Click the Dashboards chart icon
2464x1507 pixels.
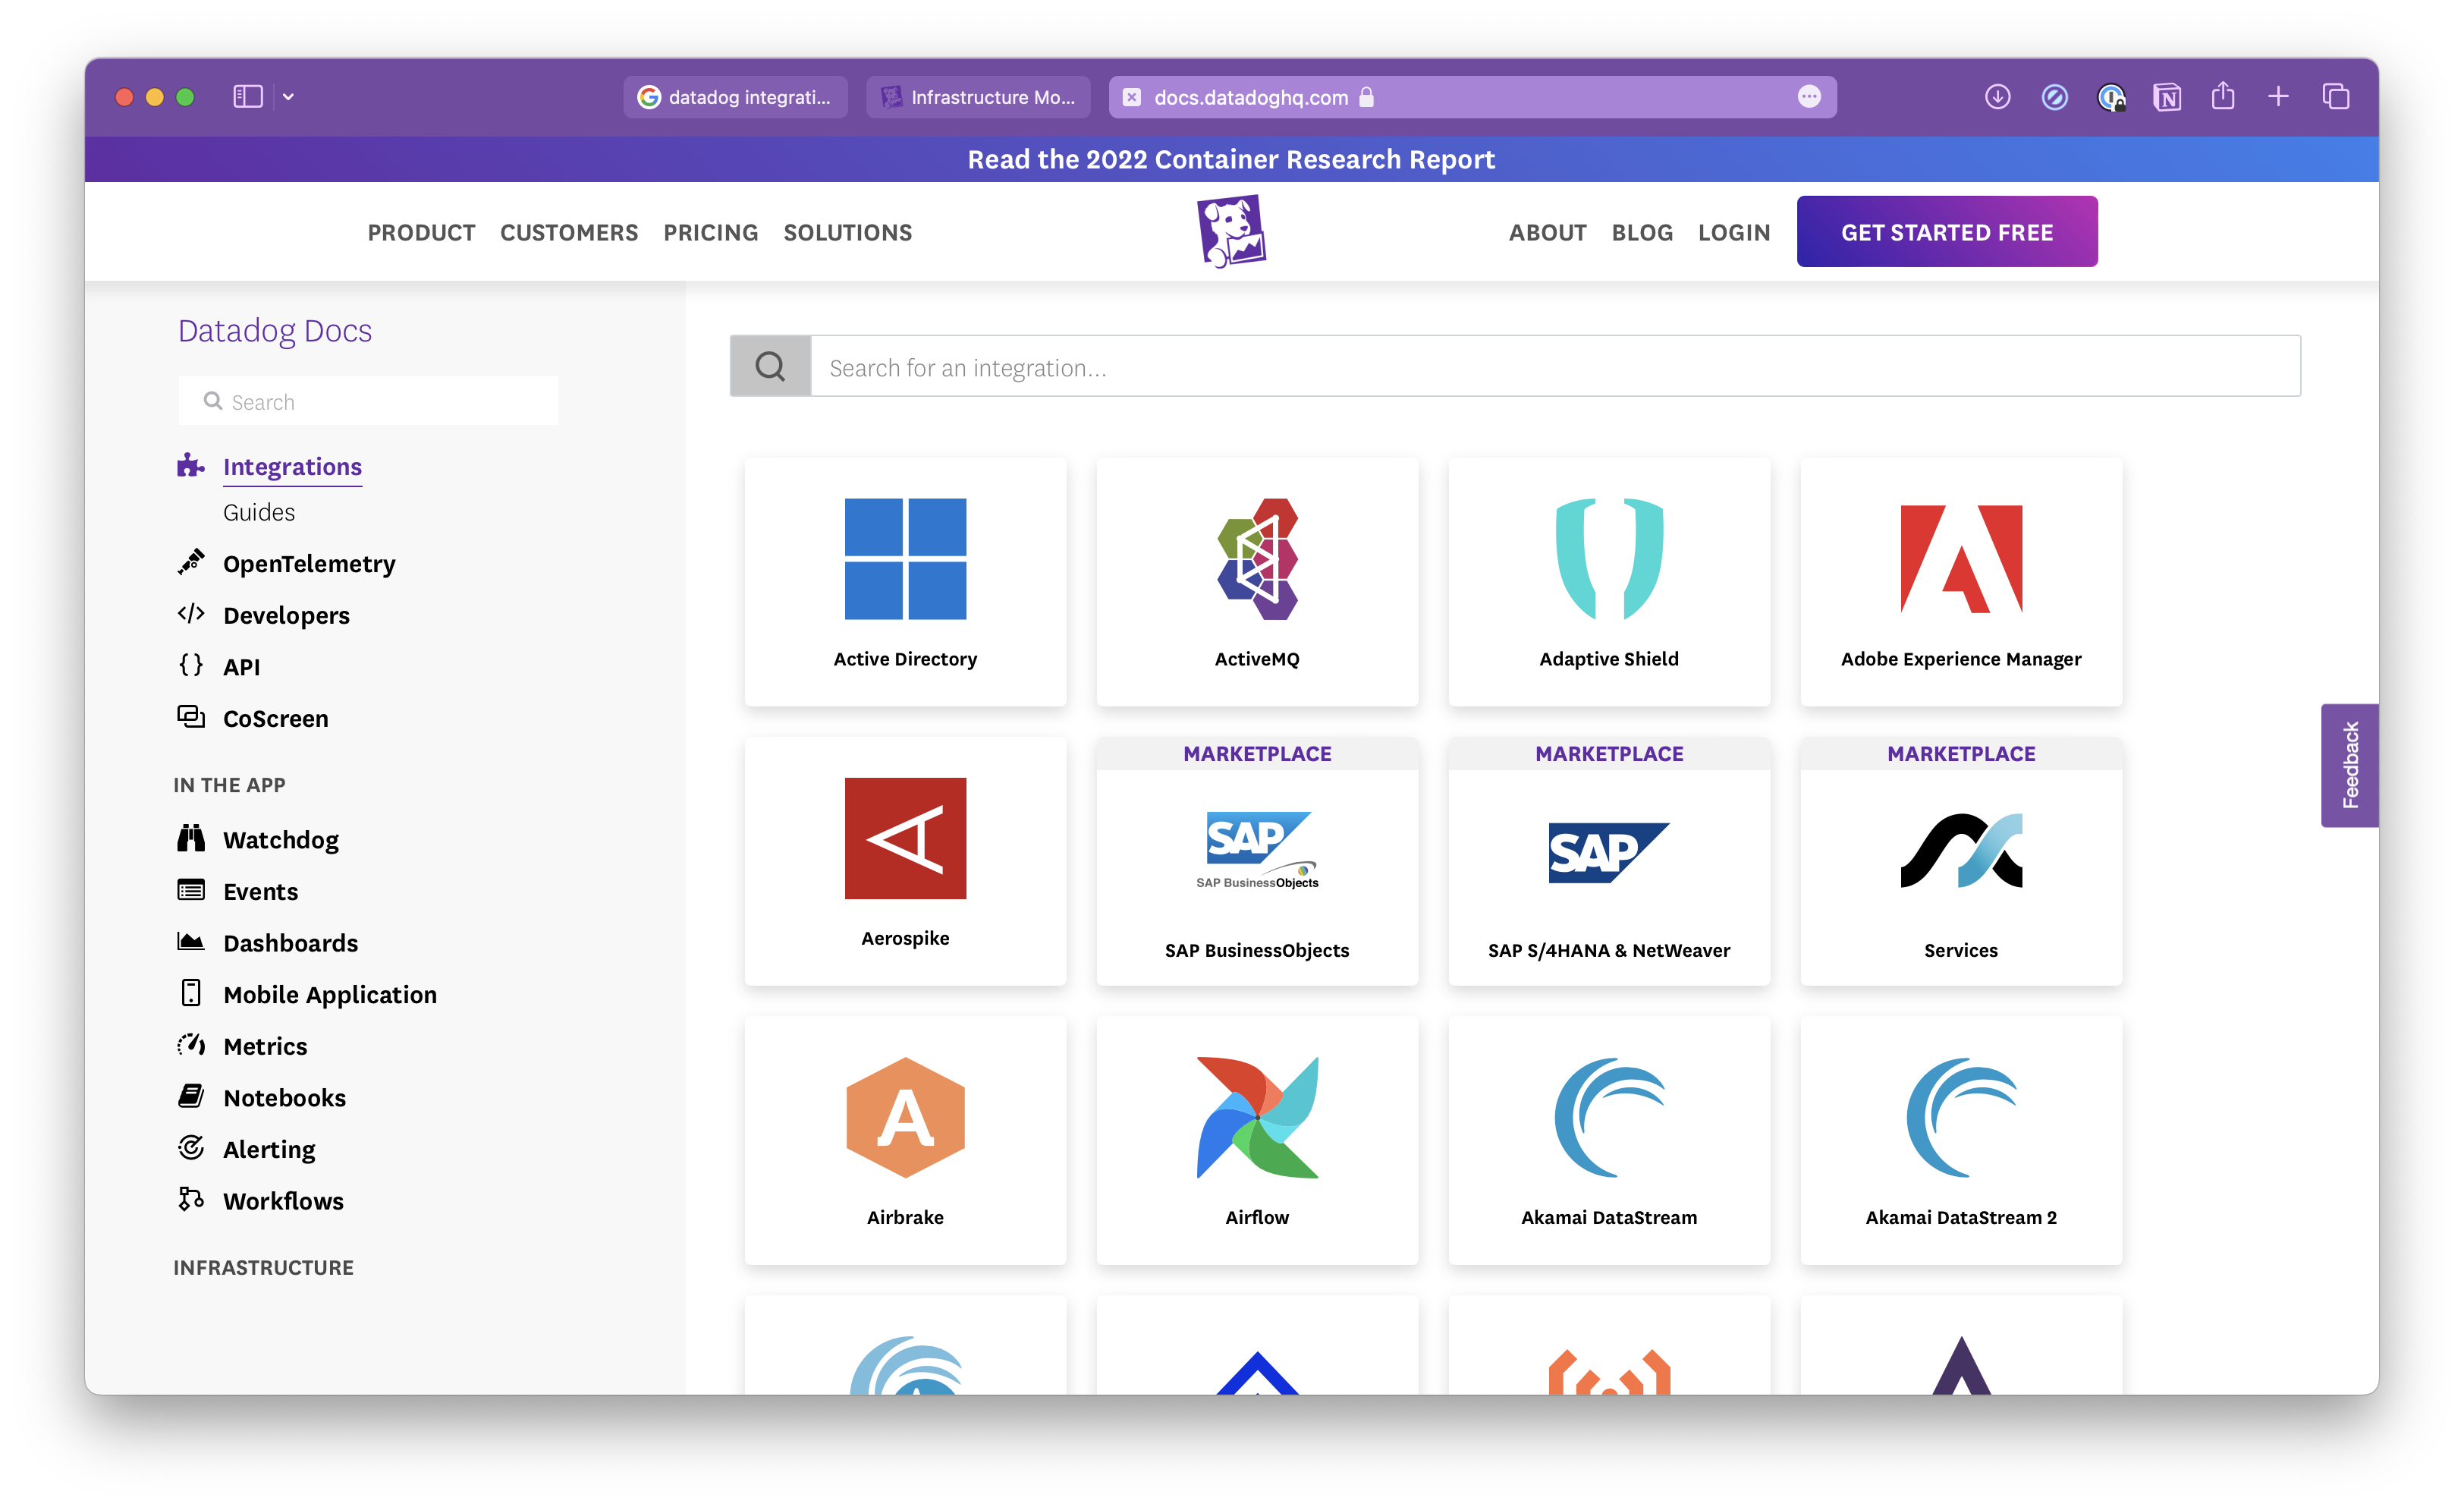(190, 941)
